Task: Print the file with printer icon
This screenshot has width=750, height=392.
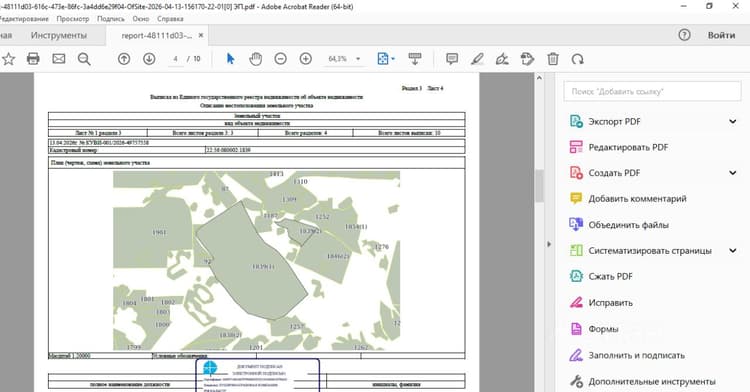Action: [33, 59]
